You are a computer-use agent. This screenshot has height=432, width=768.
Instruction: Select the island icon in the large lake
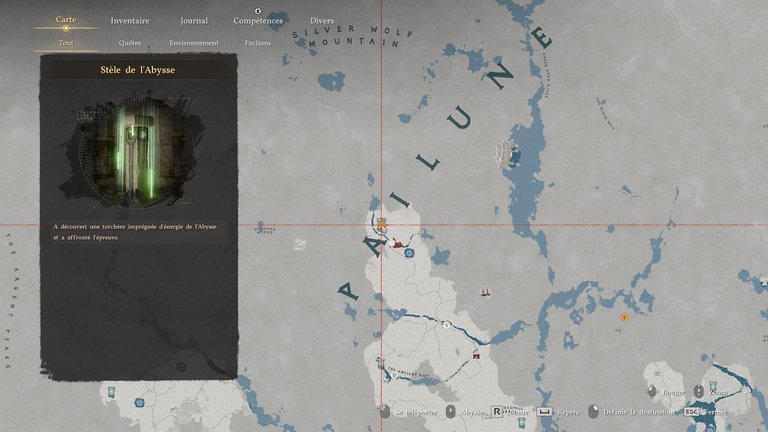[x=512, y=154]
